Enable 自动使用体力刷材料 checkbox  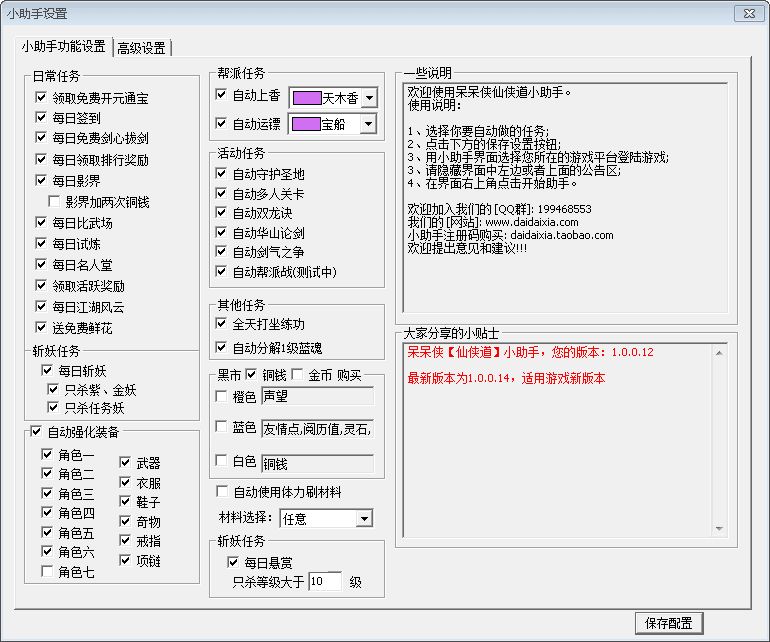point(222,492)
